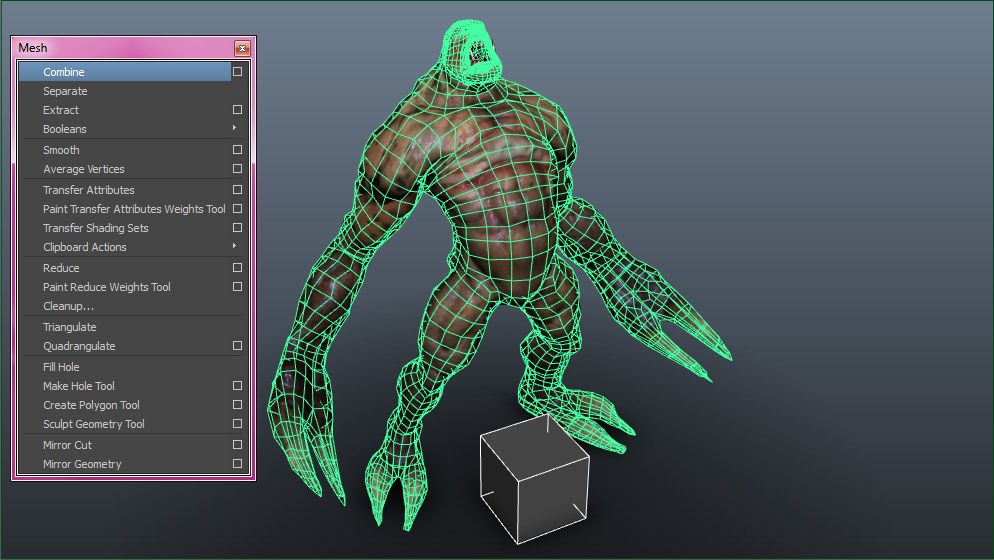The image size is (994, 560).
Task: Activate the Create Polygon Tool
Action: (x=91, y=405)
